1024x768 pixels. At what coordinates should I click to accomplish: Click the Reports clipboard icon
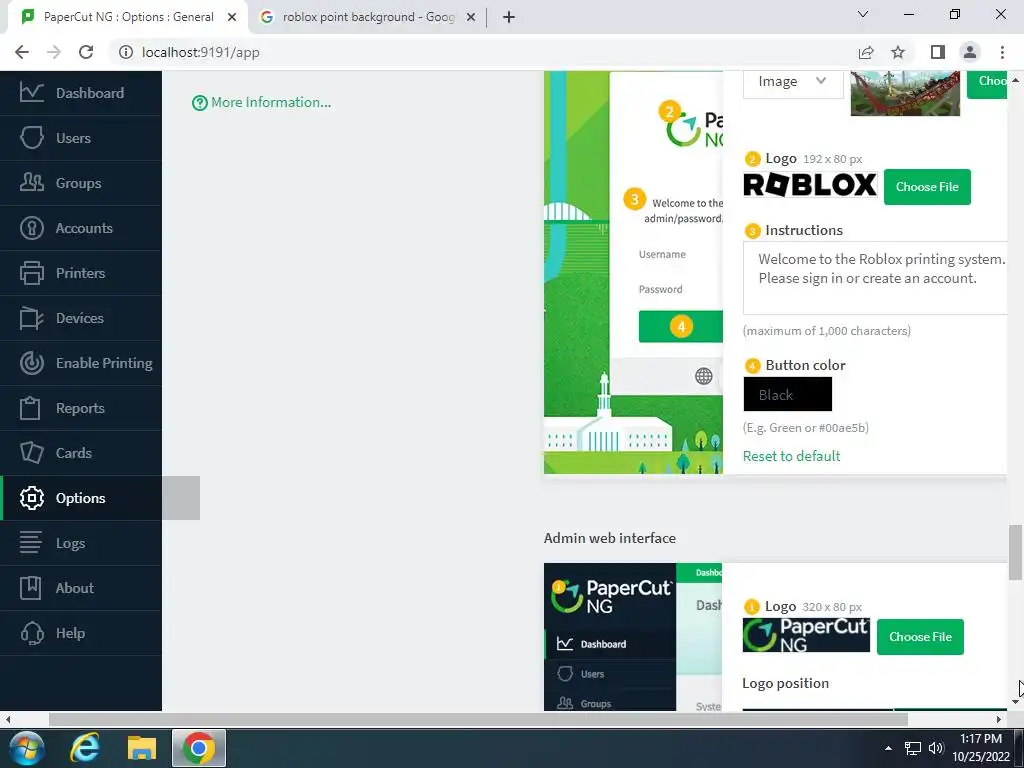[x=30, y=408]
